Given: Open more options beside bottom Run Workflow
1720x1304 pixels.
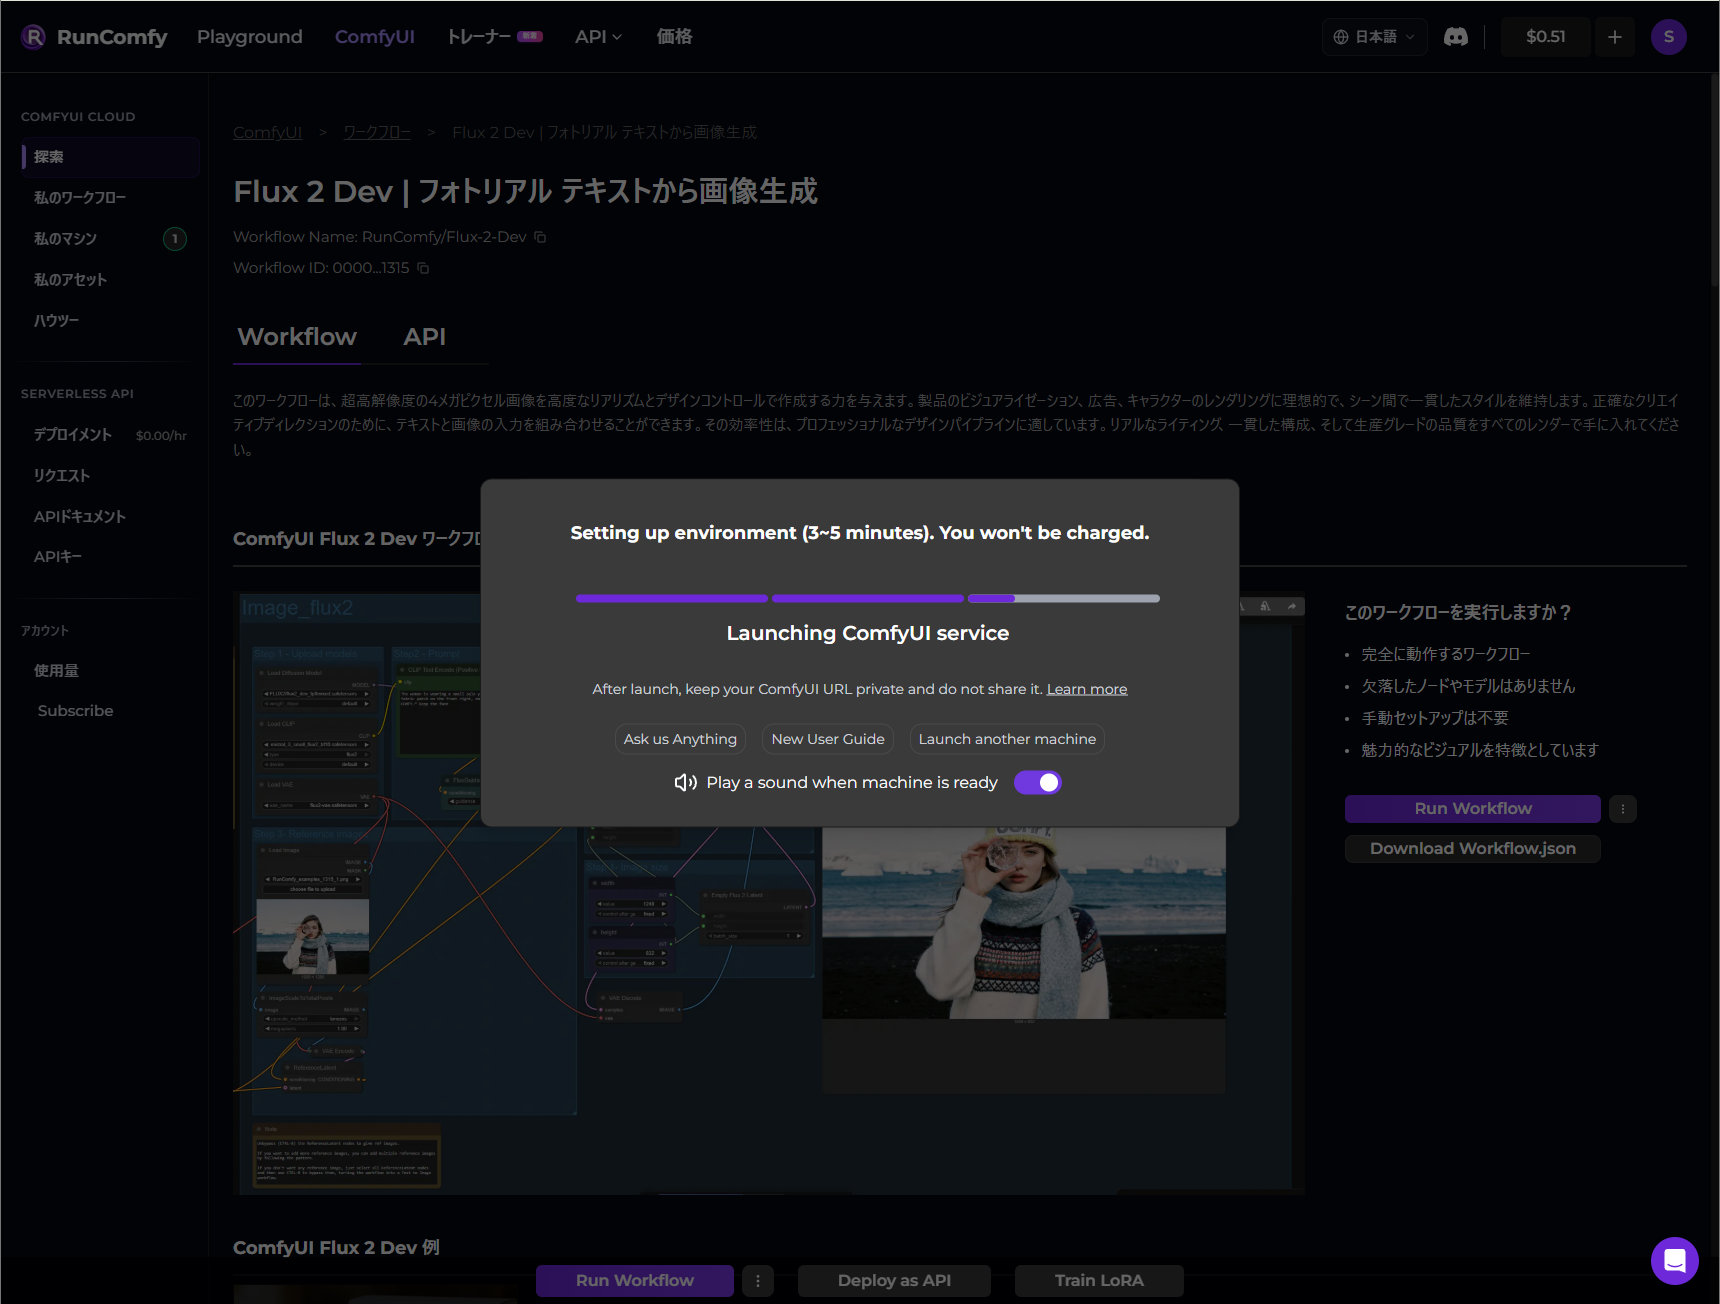Looking at the screenshot, I should tap(758, 1280).
